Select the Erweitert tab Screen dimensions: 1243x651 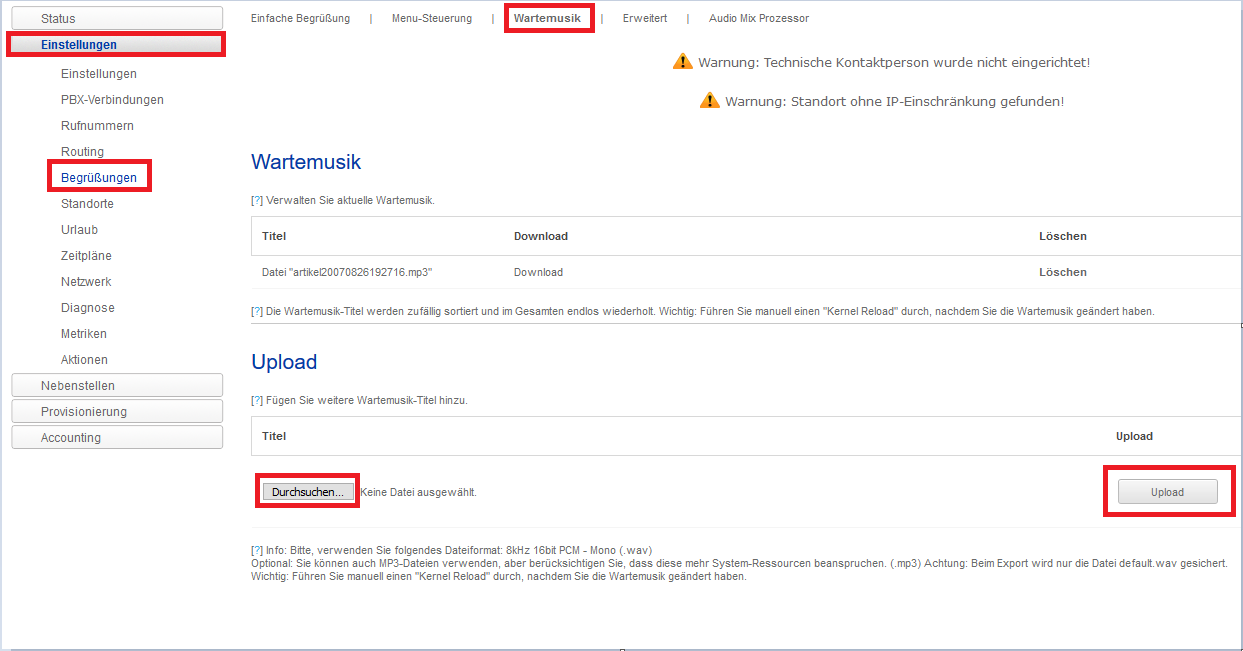[644, 18]
